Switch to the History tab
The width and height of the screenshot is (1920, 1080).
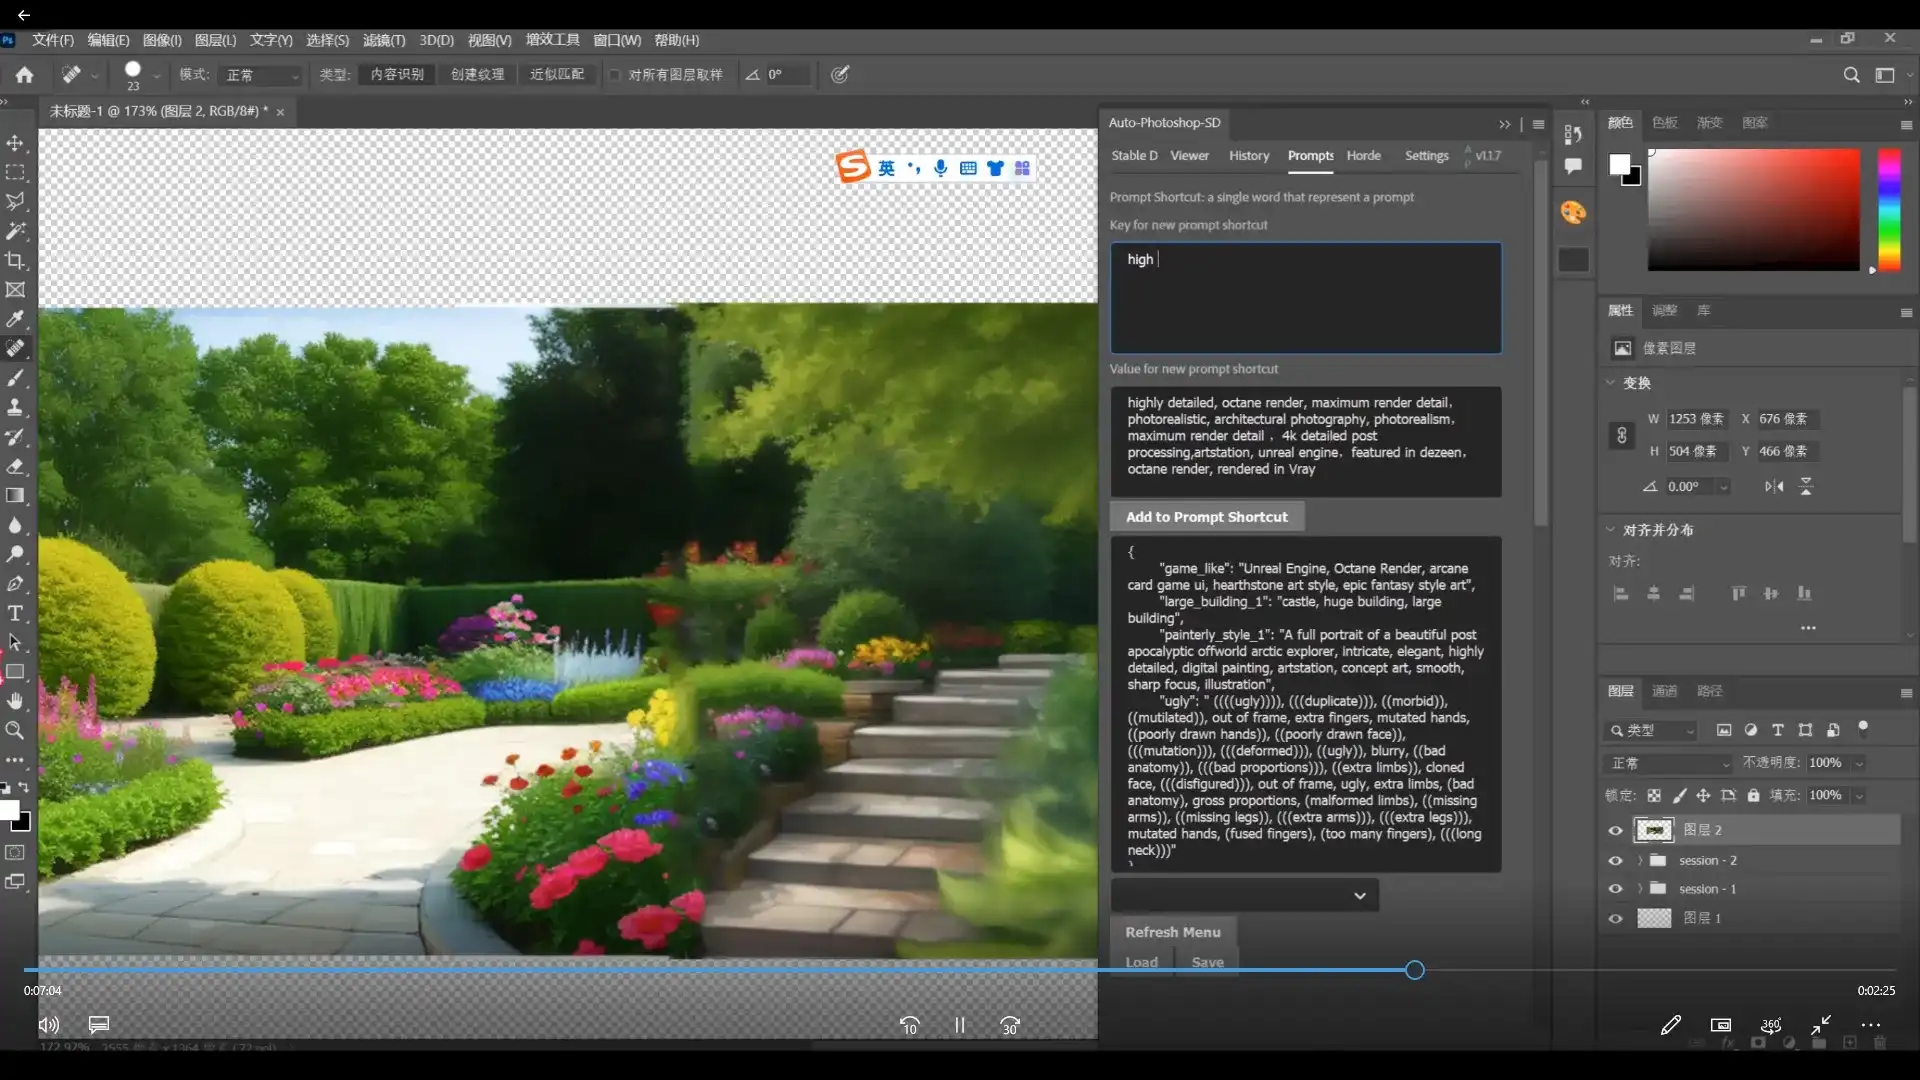pyautogui.click(x=1248, y=156)
